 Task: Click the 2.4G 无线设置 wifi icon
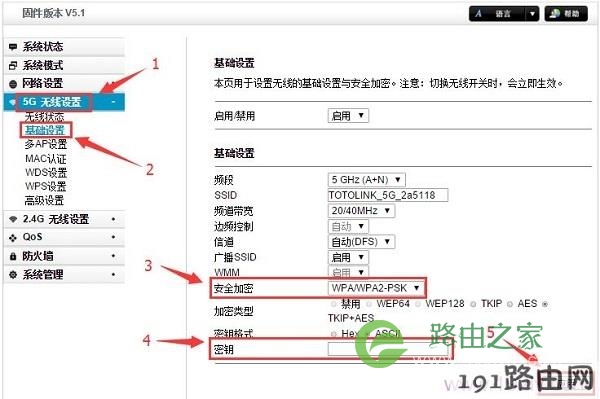pyautogui.click(x=13, y=219)
